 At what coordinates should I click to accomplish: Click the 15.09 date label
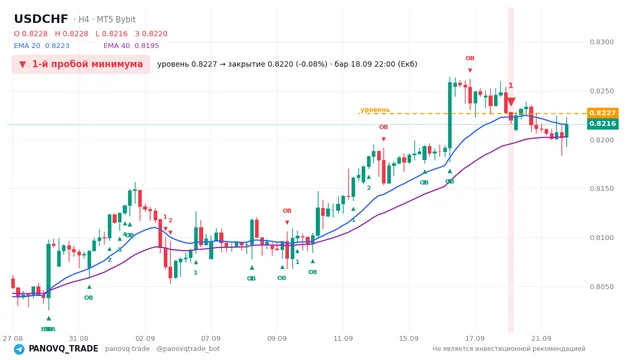(409, 338)
